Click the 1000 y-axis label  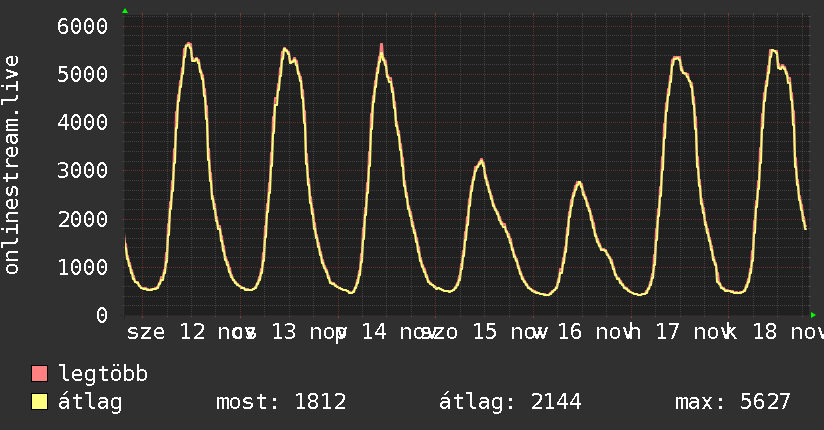coord(83,267)
